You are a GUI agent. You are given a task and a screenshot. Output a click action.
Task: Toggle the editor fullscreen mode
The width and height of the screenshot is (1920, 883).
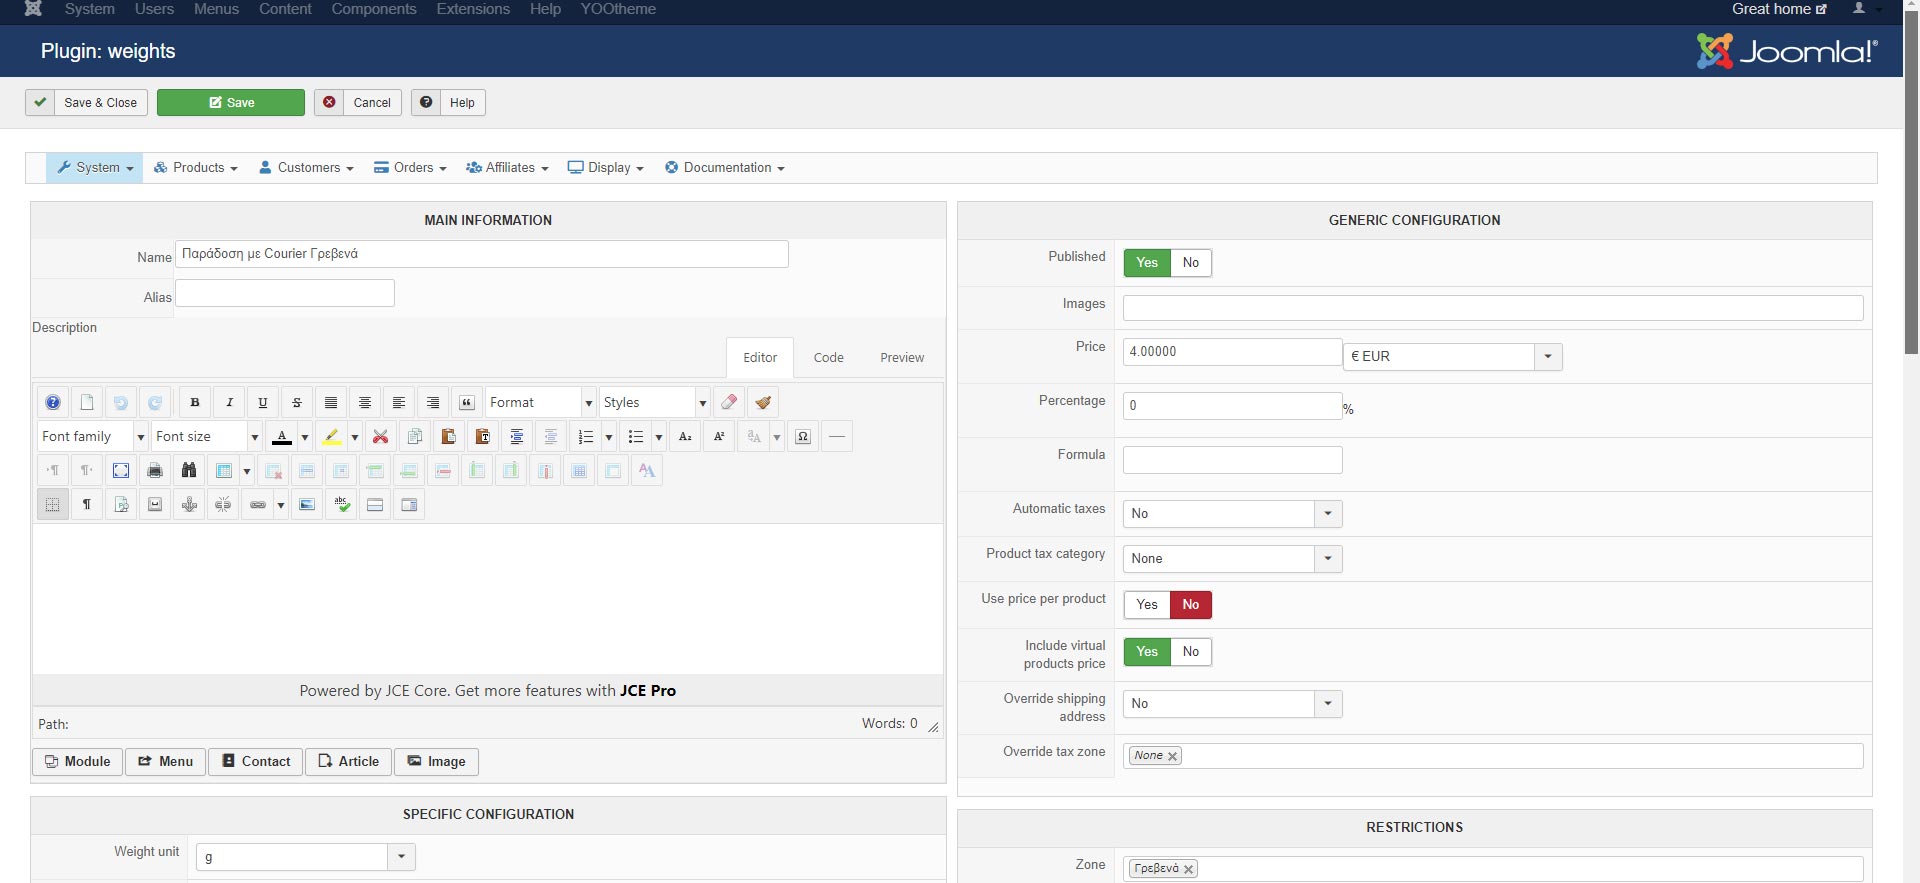click(x=121, y=470)
